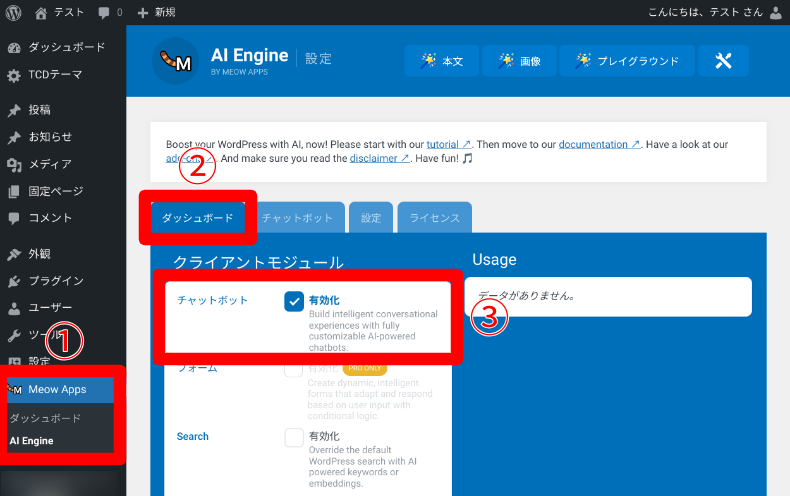790x496 pixels.
Task: Click the お知らせ pin icon
Action: (x=14, y=138)
